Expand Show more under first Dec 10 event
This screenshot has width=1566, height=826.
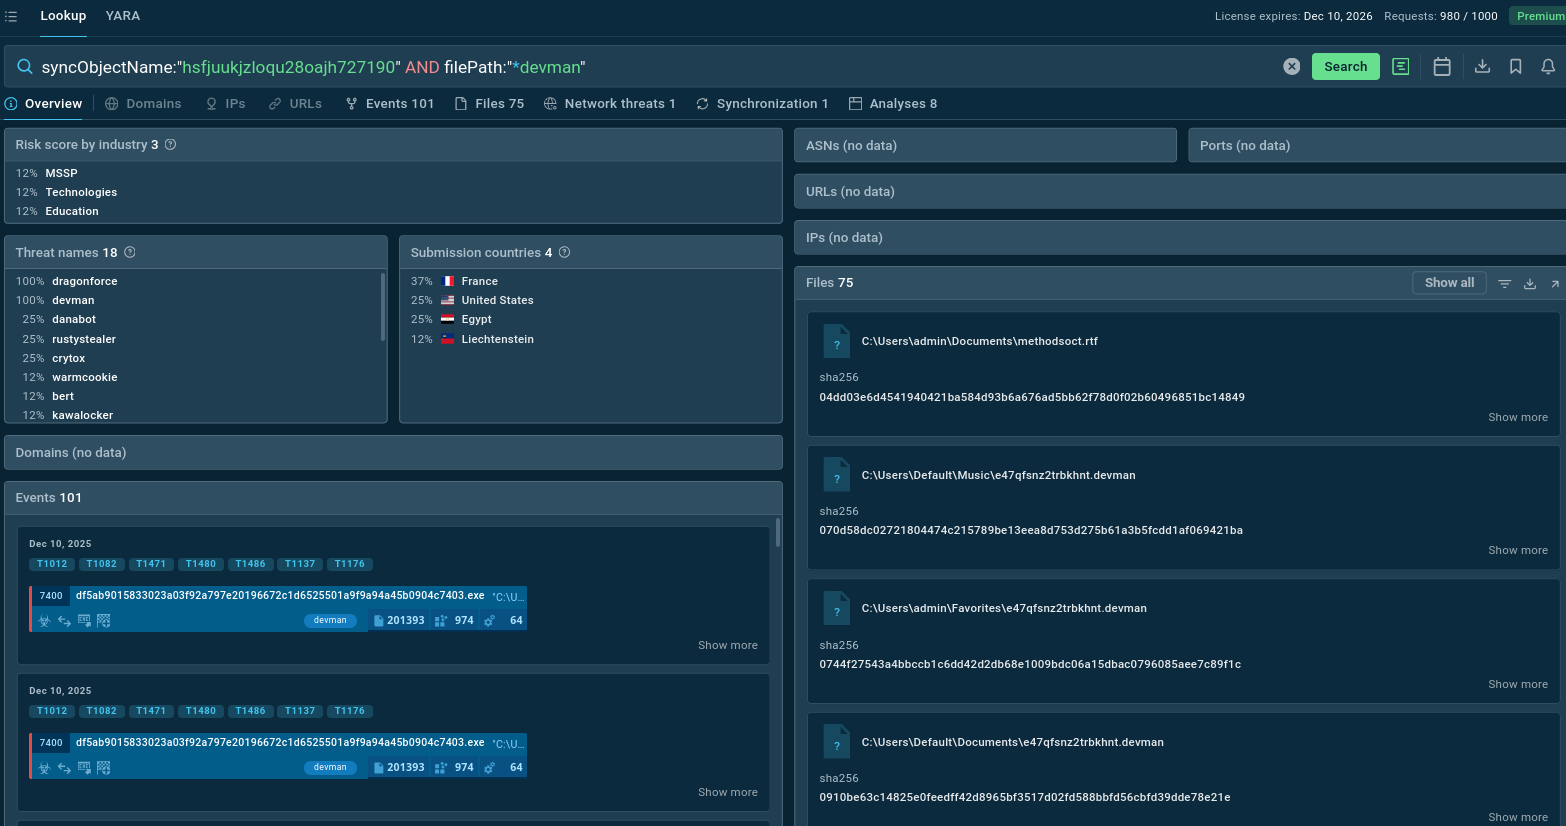pyautogui.click(x=727, y=645)
